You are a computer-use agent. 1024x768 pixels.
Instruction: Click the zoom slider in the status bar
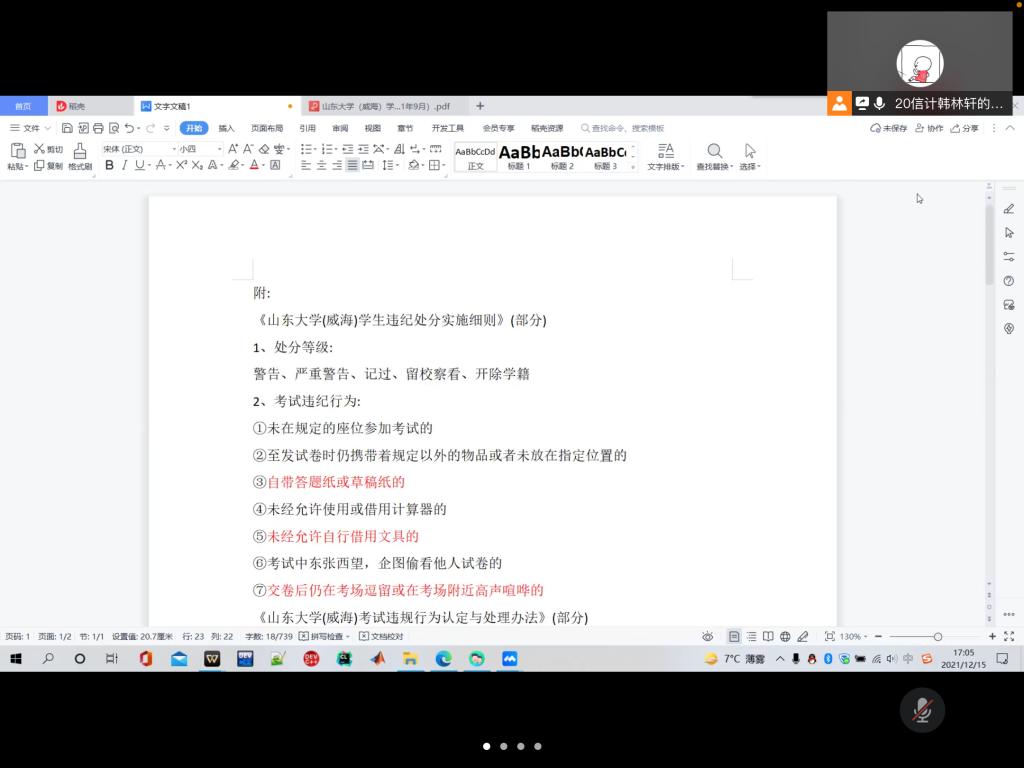point(937,636)
